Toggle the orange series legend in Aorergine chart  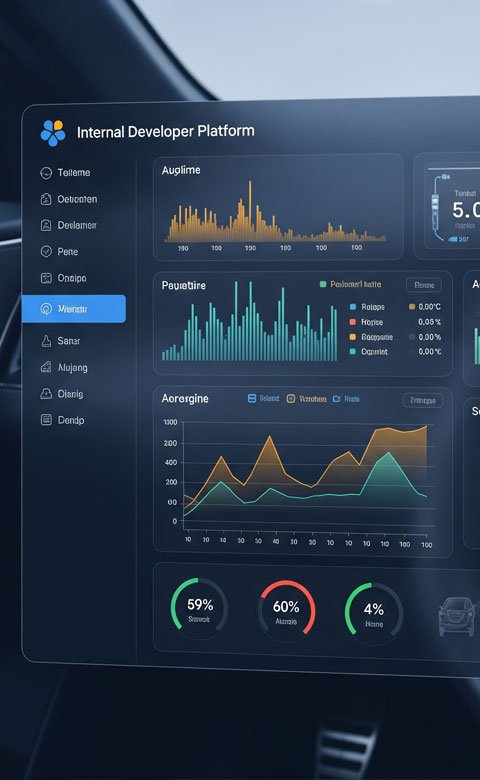(306, 399)
